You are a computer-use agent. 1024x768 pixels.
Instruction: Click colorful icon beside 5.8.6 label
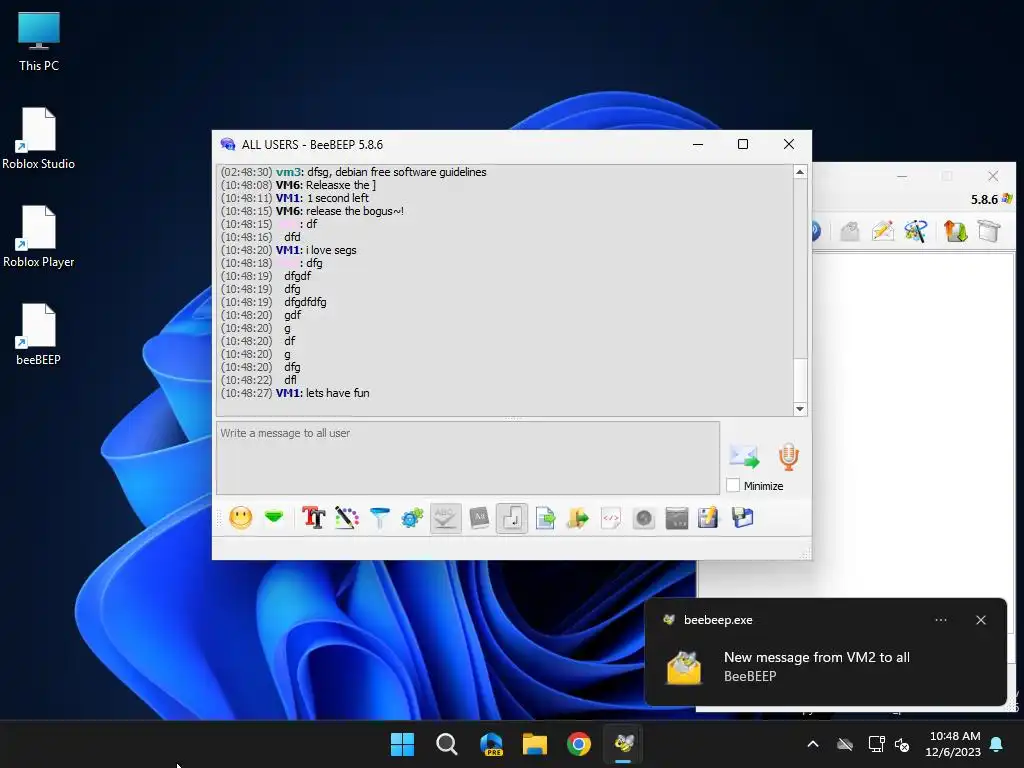point(1007,199)
